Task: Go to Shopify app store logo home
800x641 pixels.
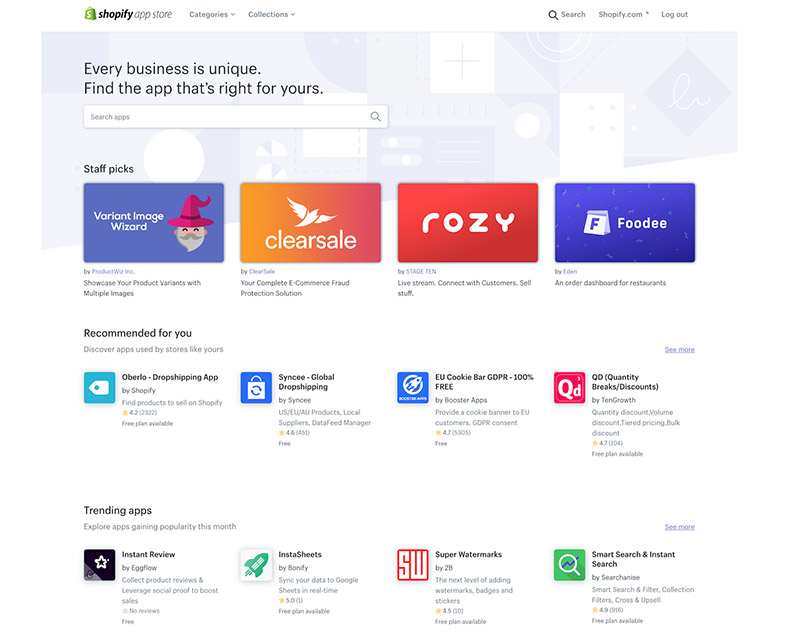Action: (x=128, y=14)
